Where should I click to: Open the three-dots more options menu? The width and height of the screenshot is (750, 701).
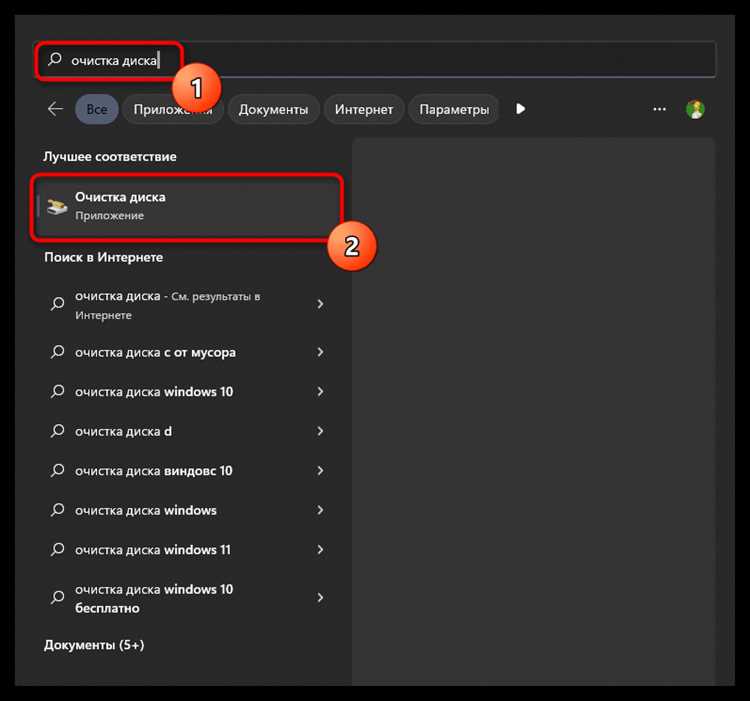point(659,109)
